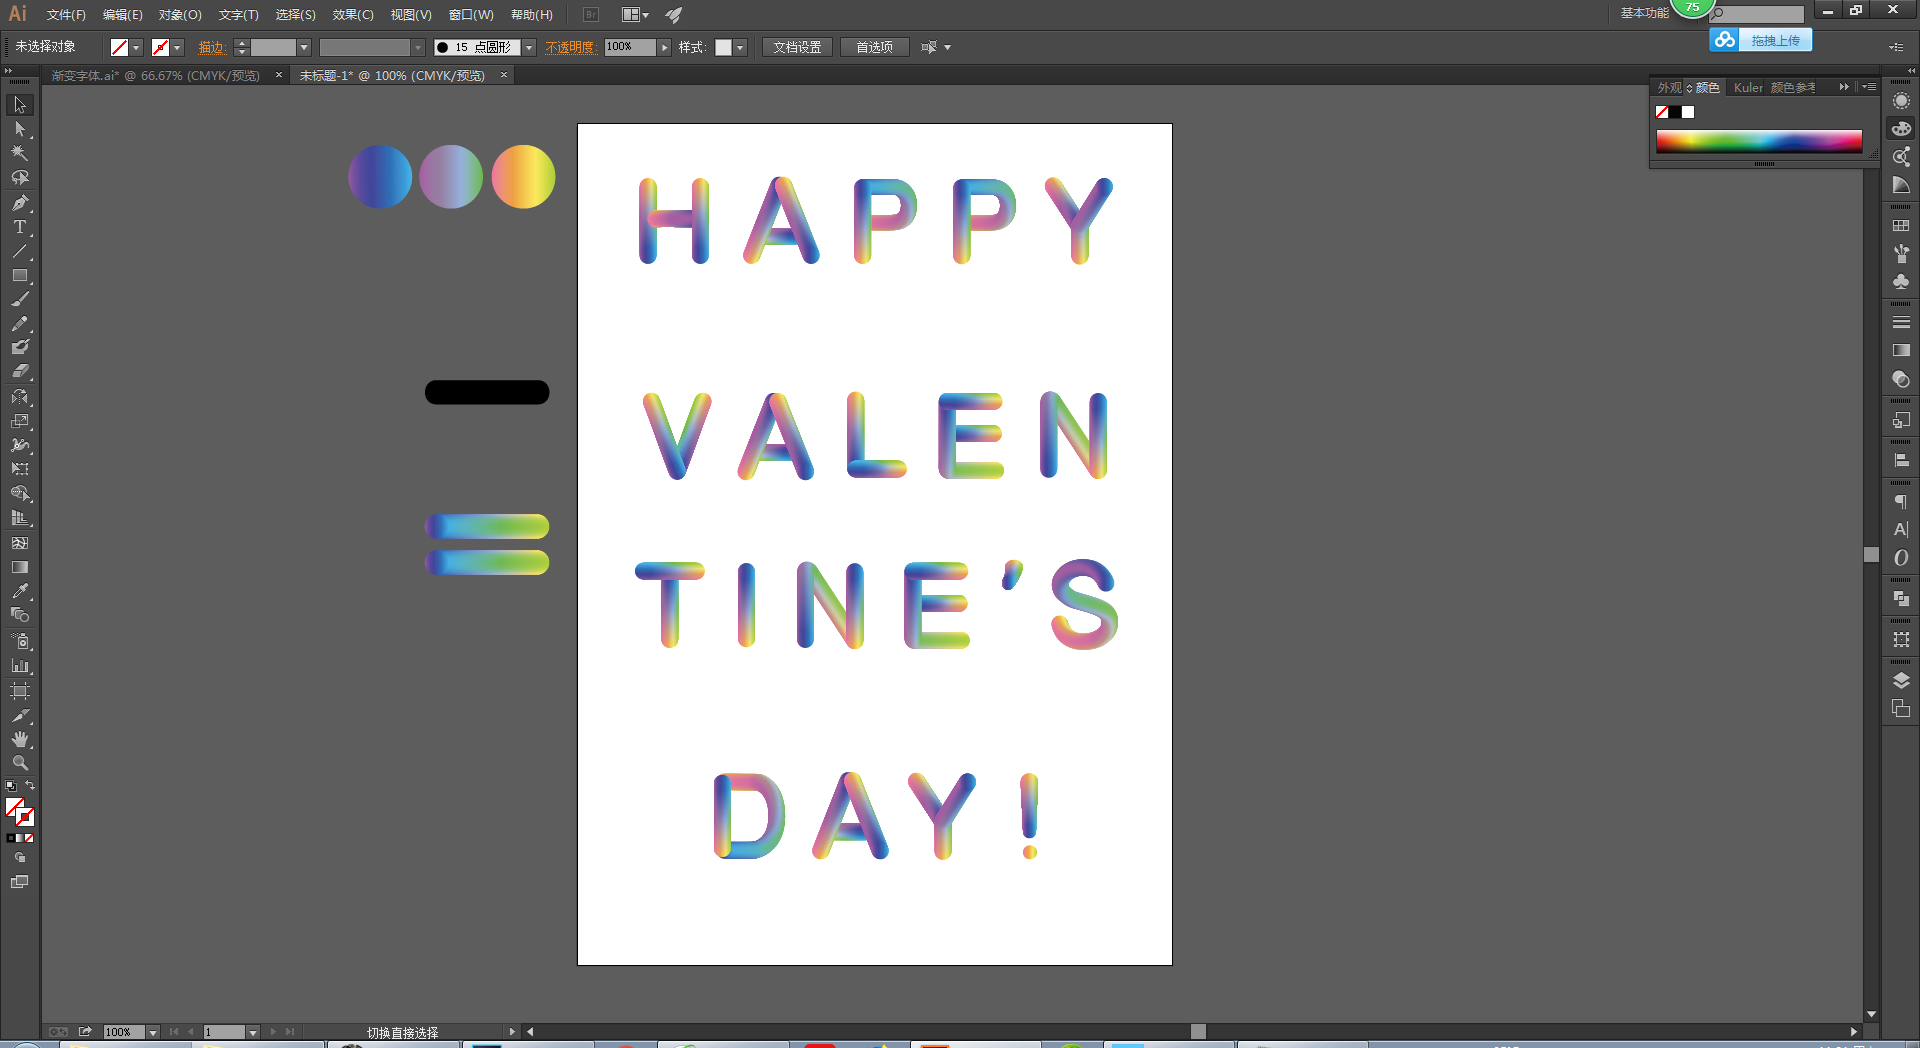This screenshot has height=1048, width=1920.
Task: Select the Blend tool
Action: (x=20, y=615)
